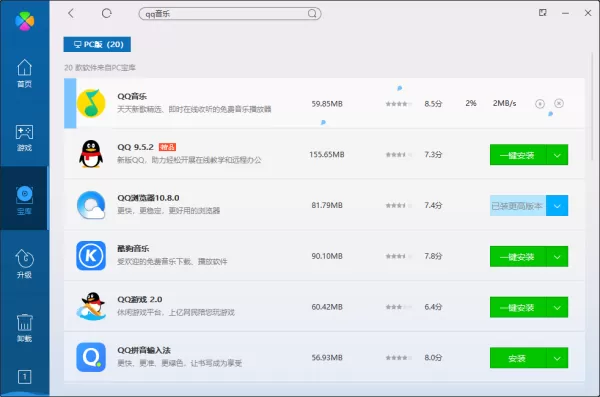
Task: Switch to the PC版 (20) tab
Action: [x=97, y=44]
